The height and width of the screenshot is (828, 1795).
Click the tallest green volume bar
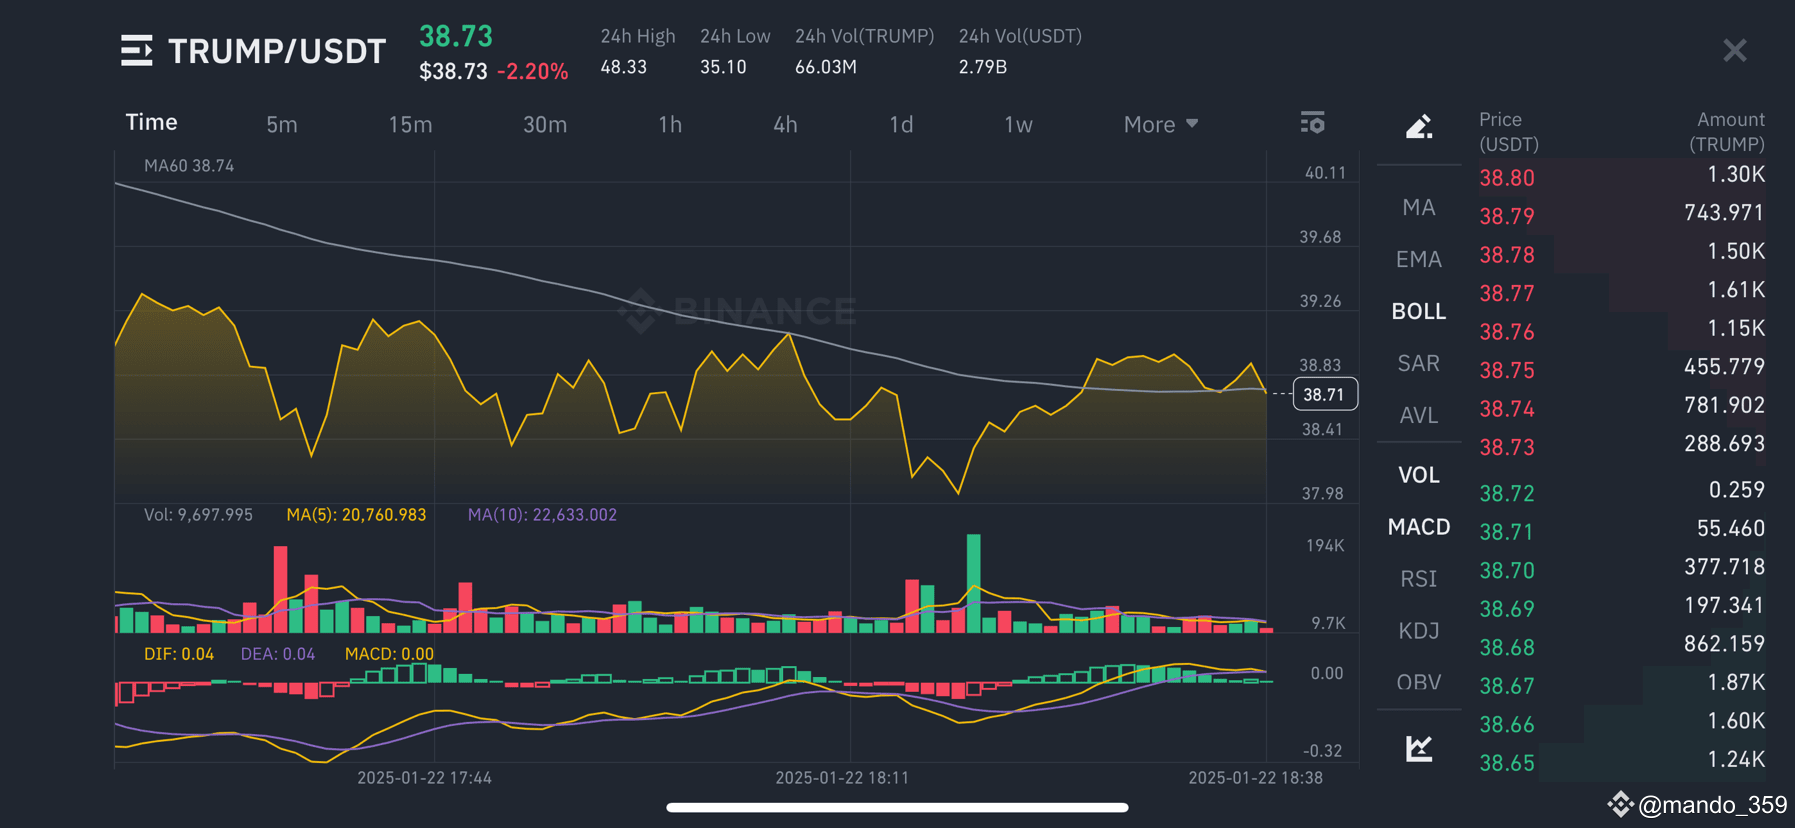[x=974, y=583]
